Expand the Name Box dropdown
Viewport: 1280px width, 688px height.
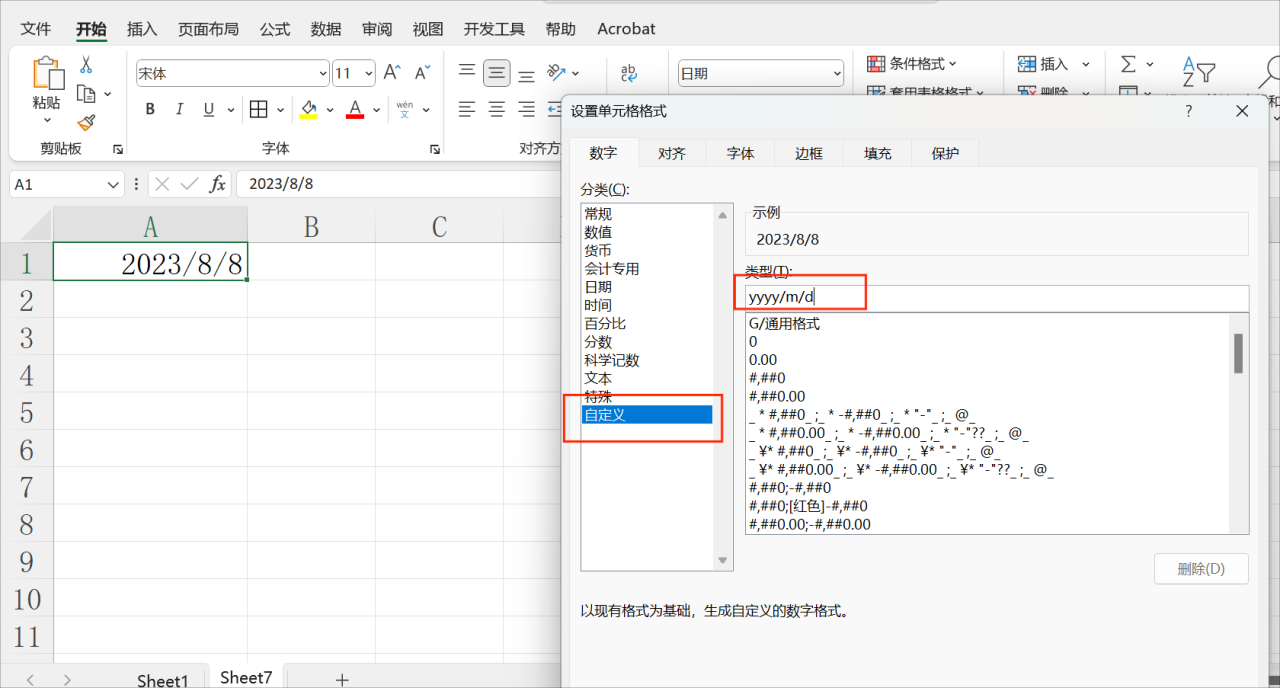pyautogui.click(x=114, y=185)
